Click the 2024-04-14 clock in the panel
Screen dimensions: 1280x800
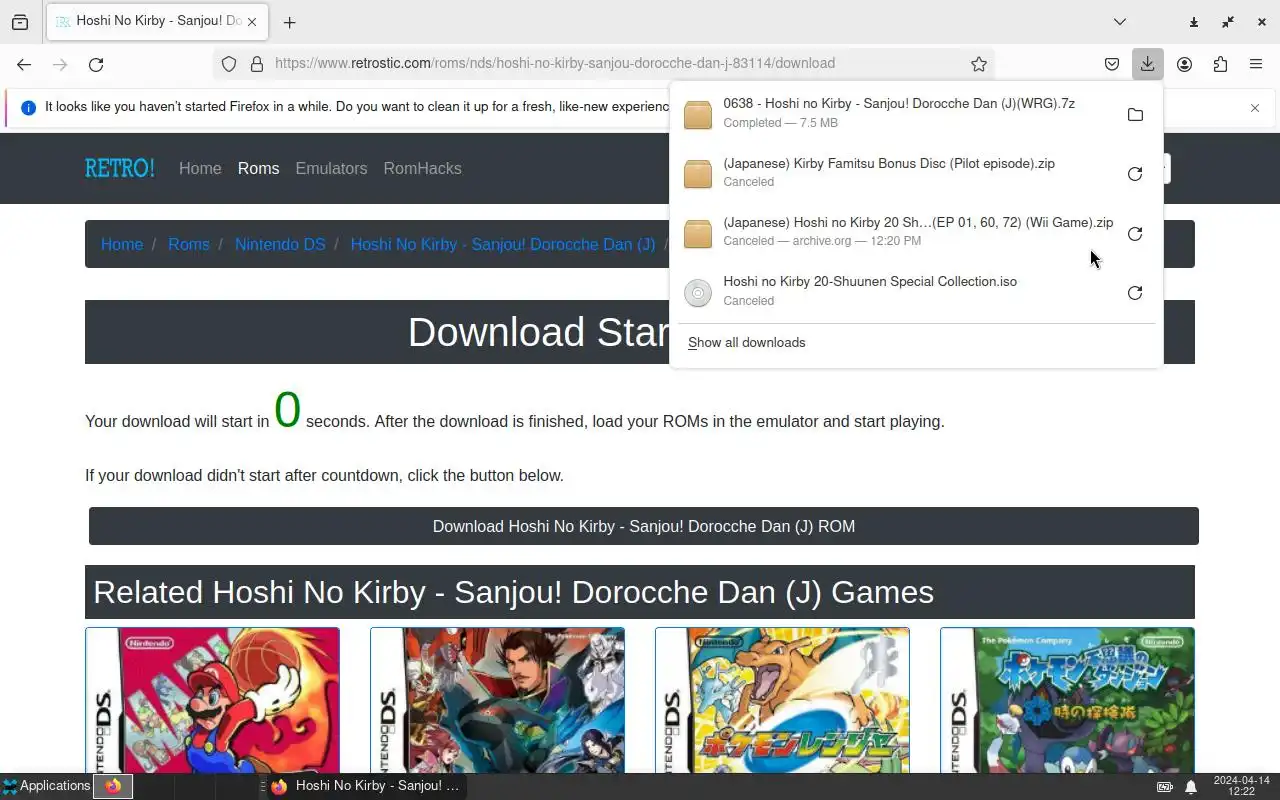click(x=1241, y=786)
